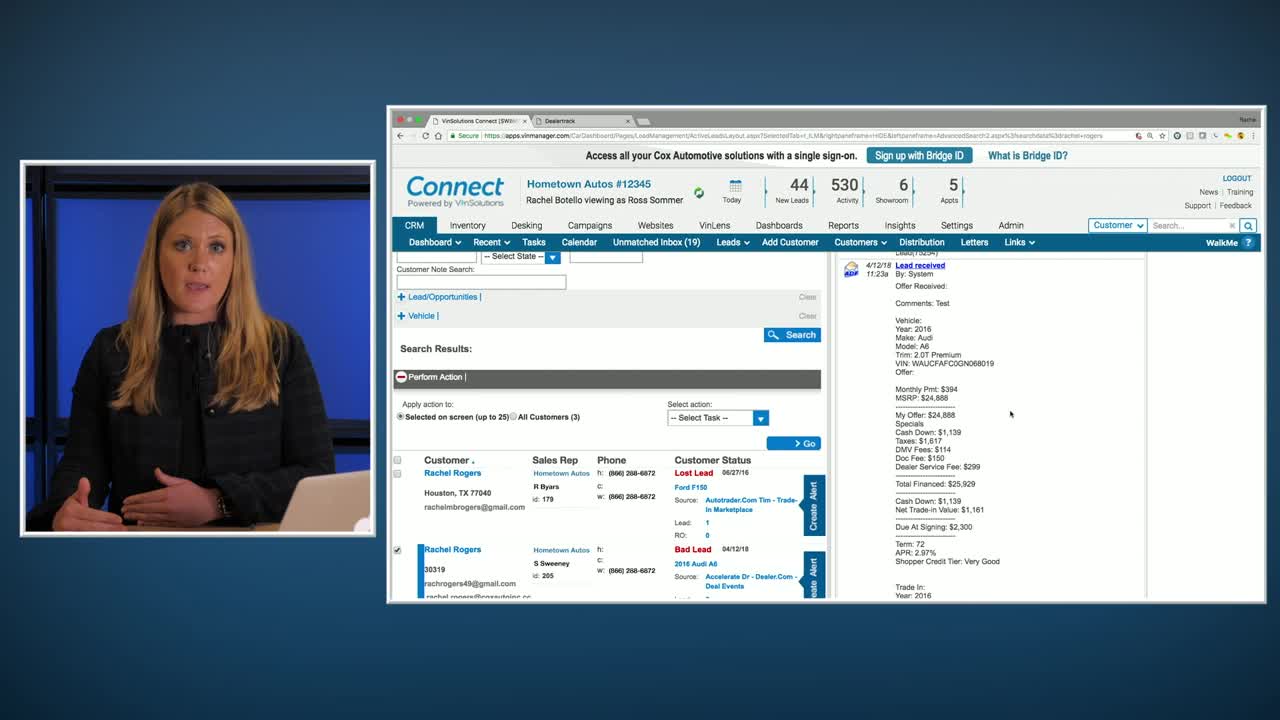
Task: Open the Inventory tab
Action: 467,226
